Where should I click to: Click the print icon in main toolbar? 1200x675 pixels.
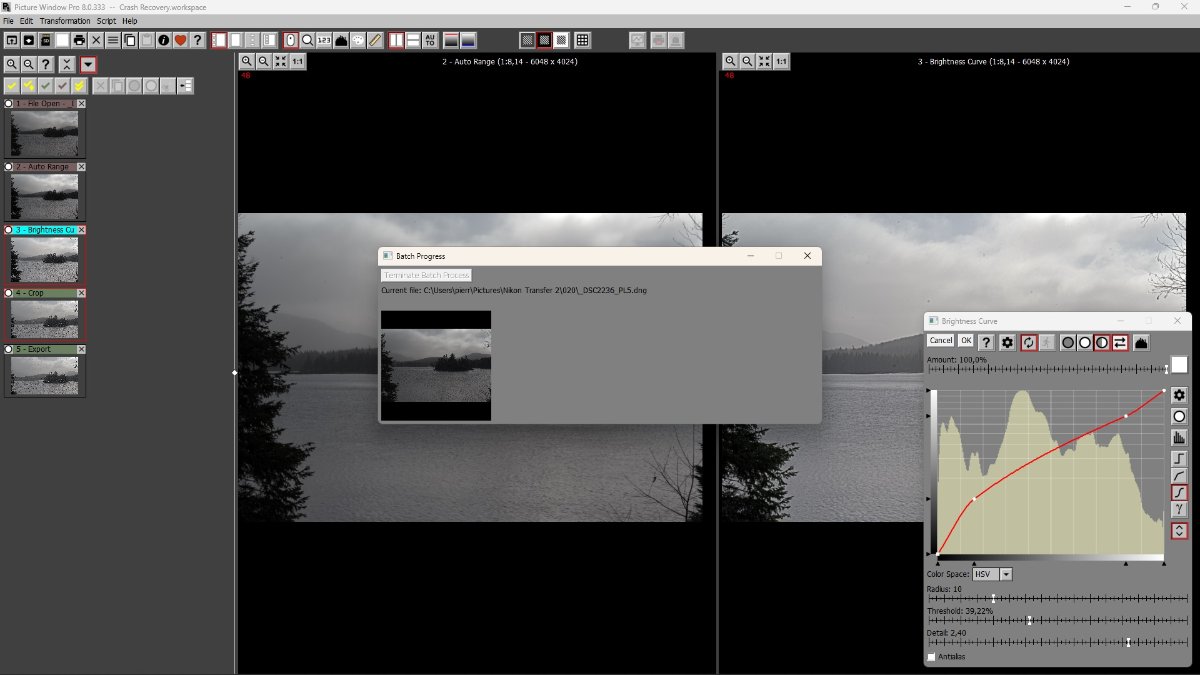[x=79, y=40]
